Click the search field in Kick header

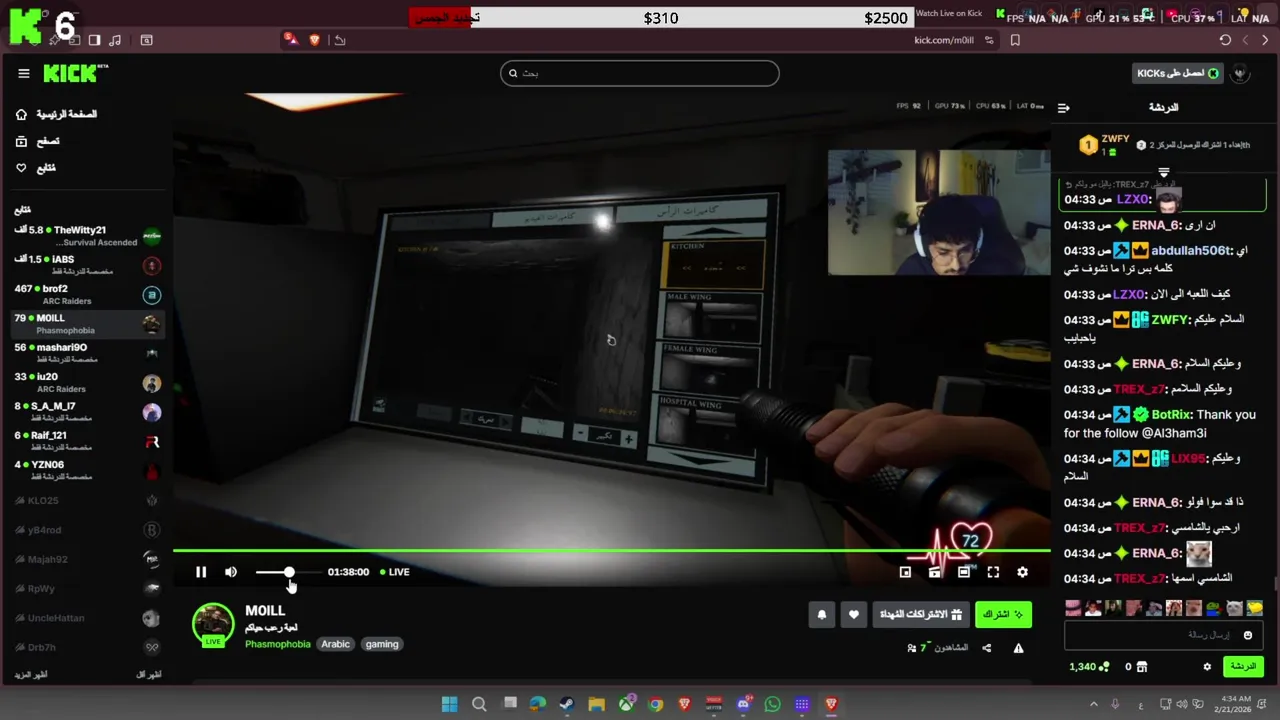pyautogui.click(x=640, y=73)
